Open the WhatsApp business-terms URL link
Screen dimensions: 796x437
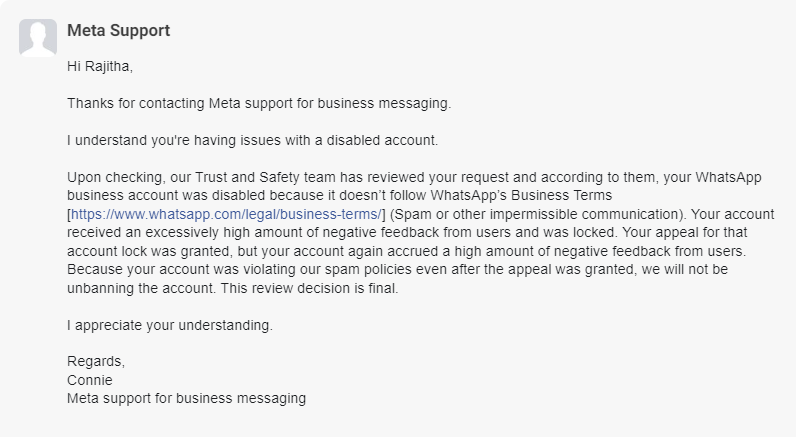point(226,215)
